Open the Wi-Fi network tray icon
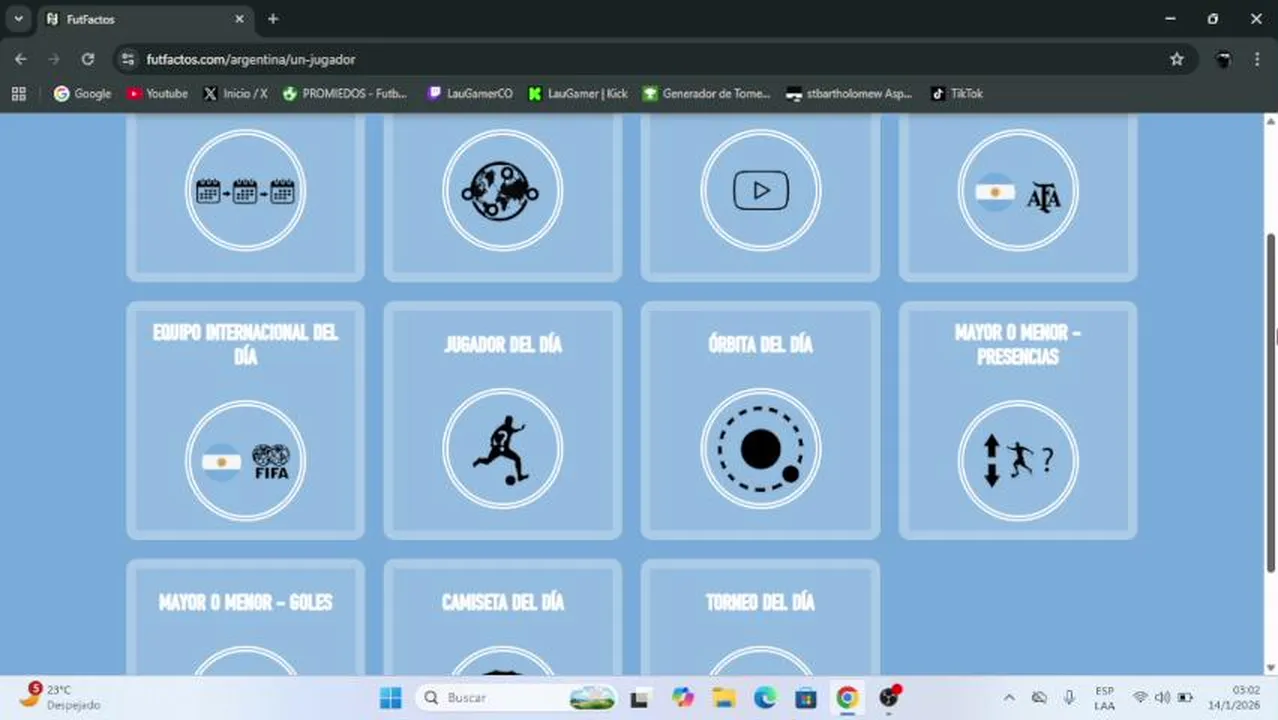The width and height of the screenshot is (1278, 720). tap(1140, 697)
